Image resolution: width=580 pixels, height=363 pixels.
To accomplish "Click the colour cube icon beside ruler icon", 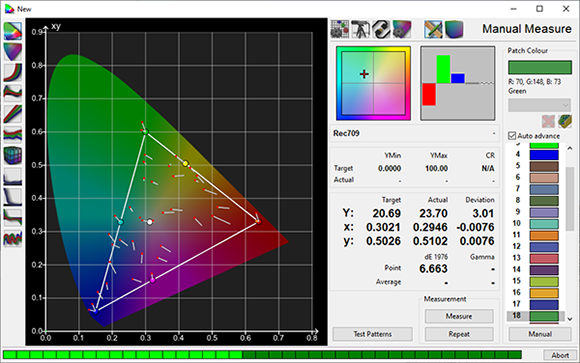I will (454, 29).
